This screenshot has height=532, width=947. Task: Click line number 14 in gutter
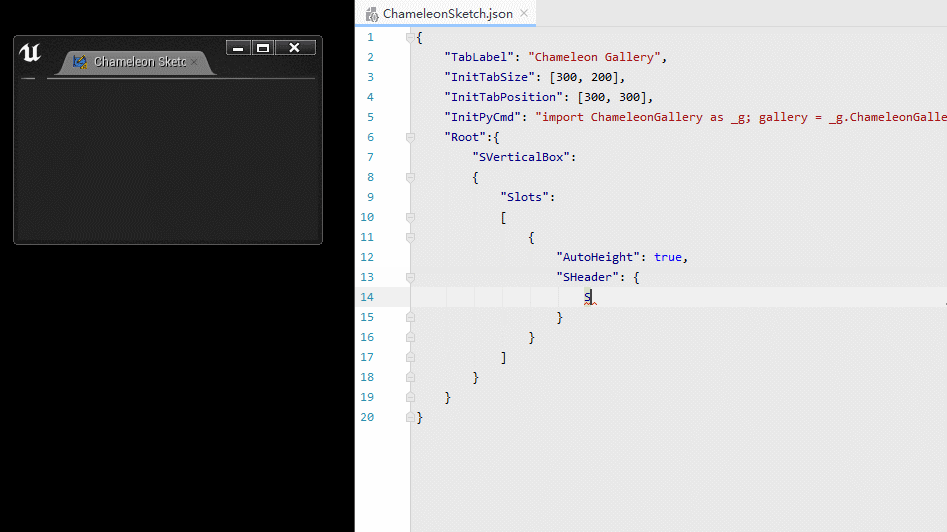(367, 297)
